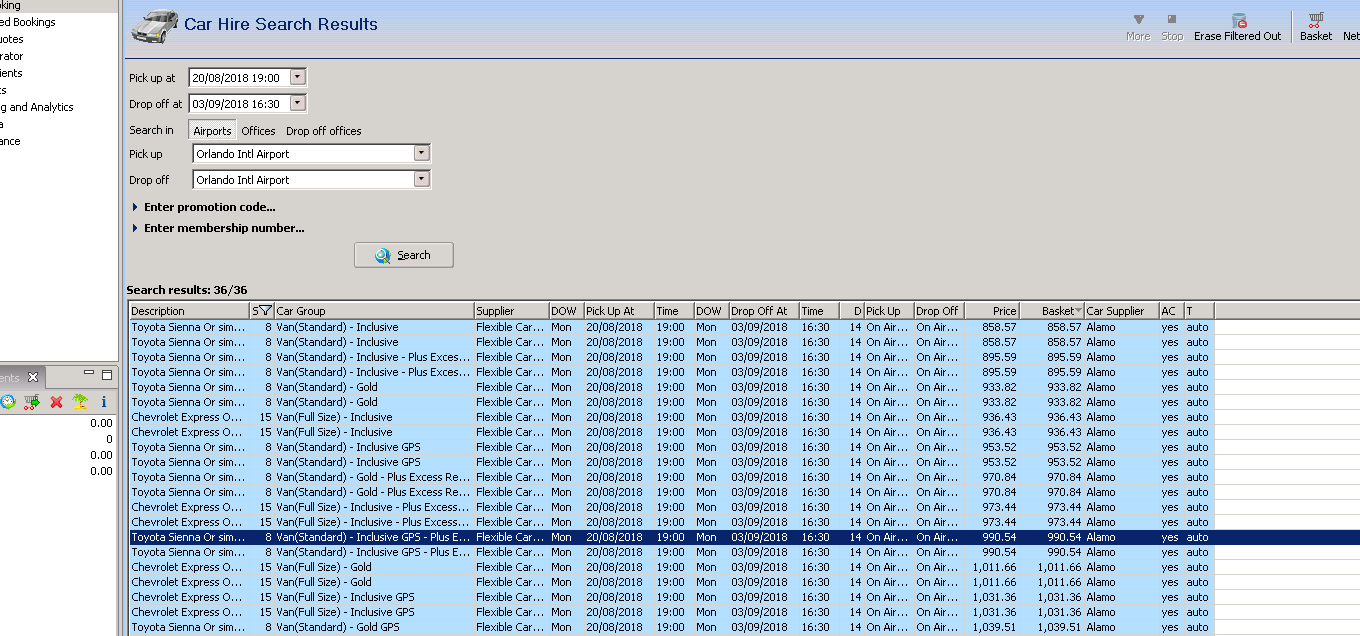
Task: Open the Pick up at date dropdown
Action: point(298,77)
